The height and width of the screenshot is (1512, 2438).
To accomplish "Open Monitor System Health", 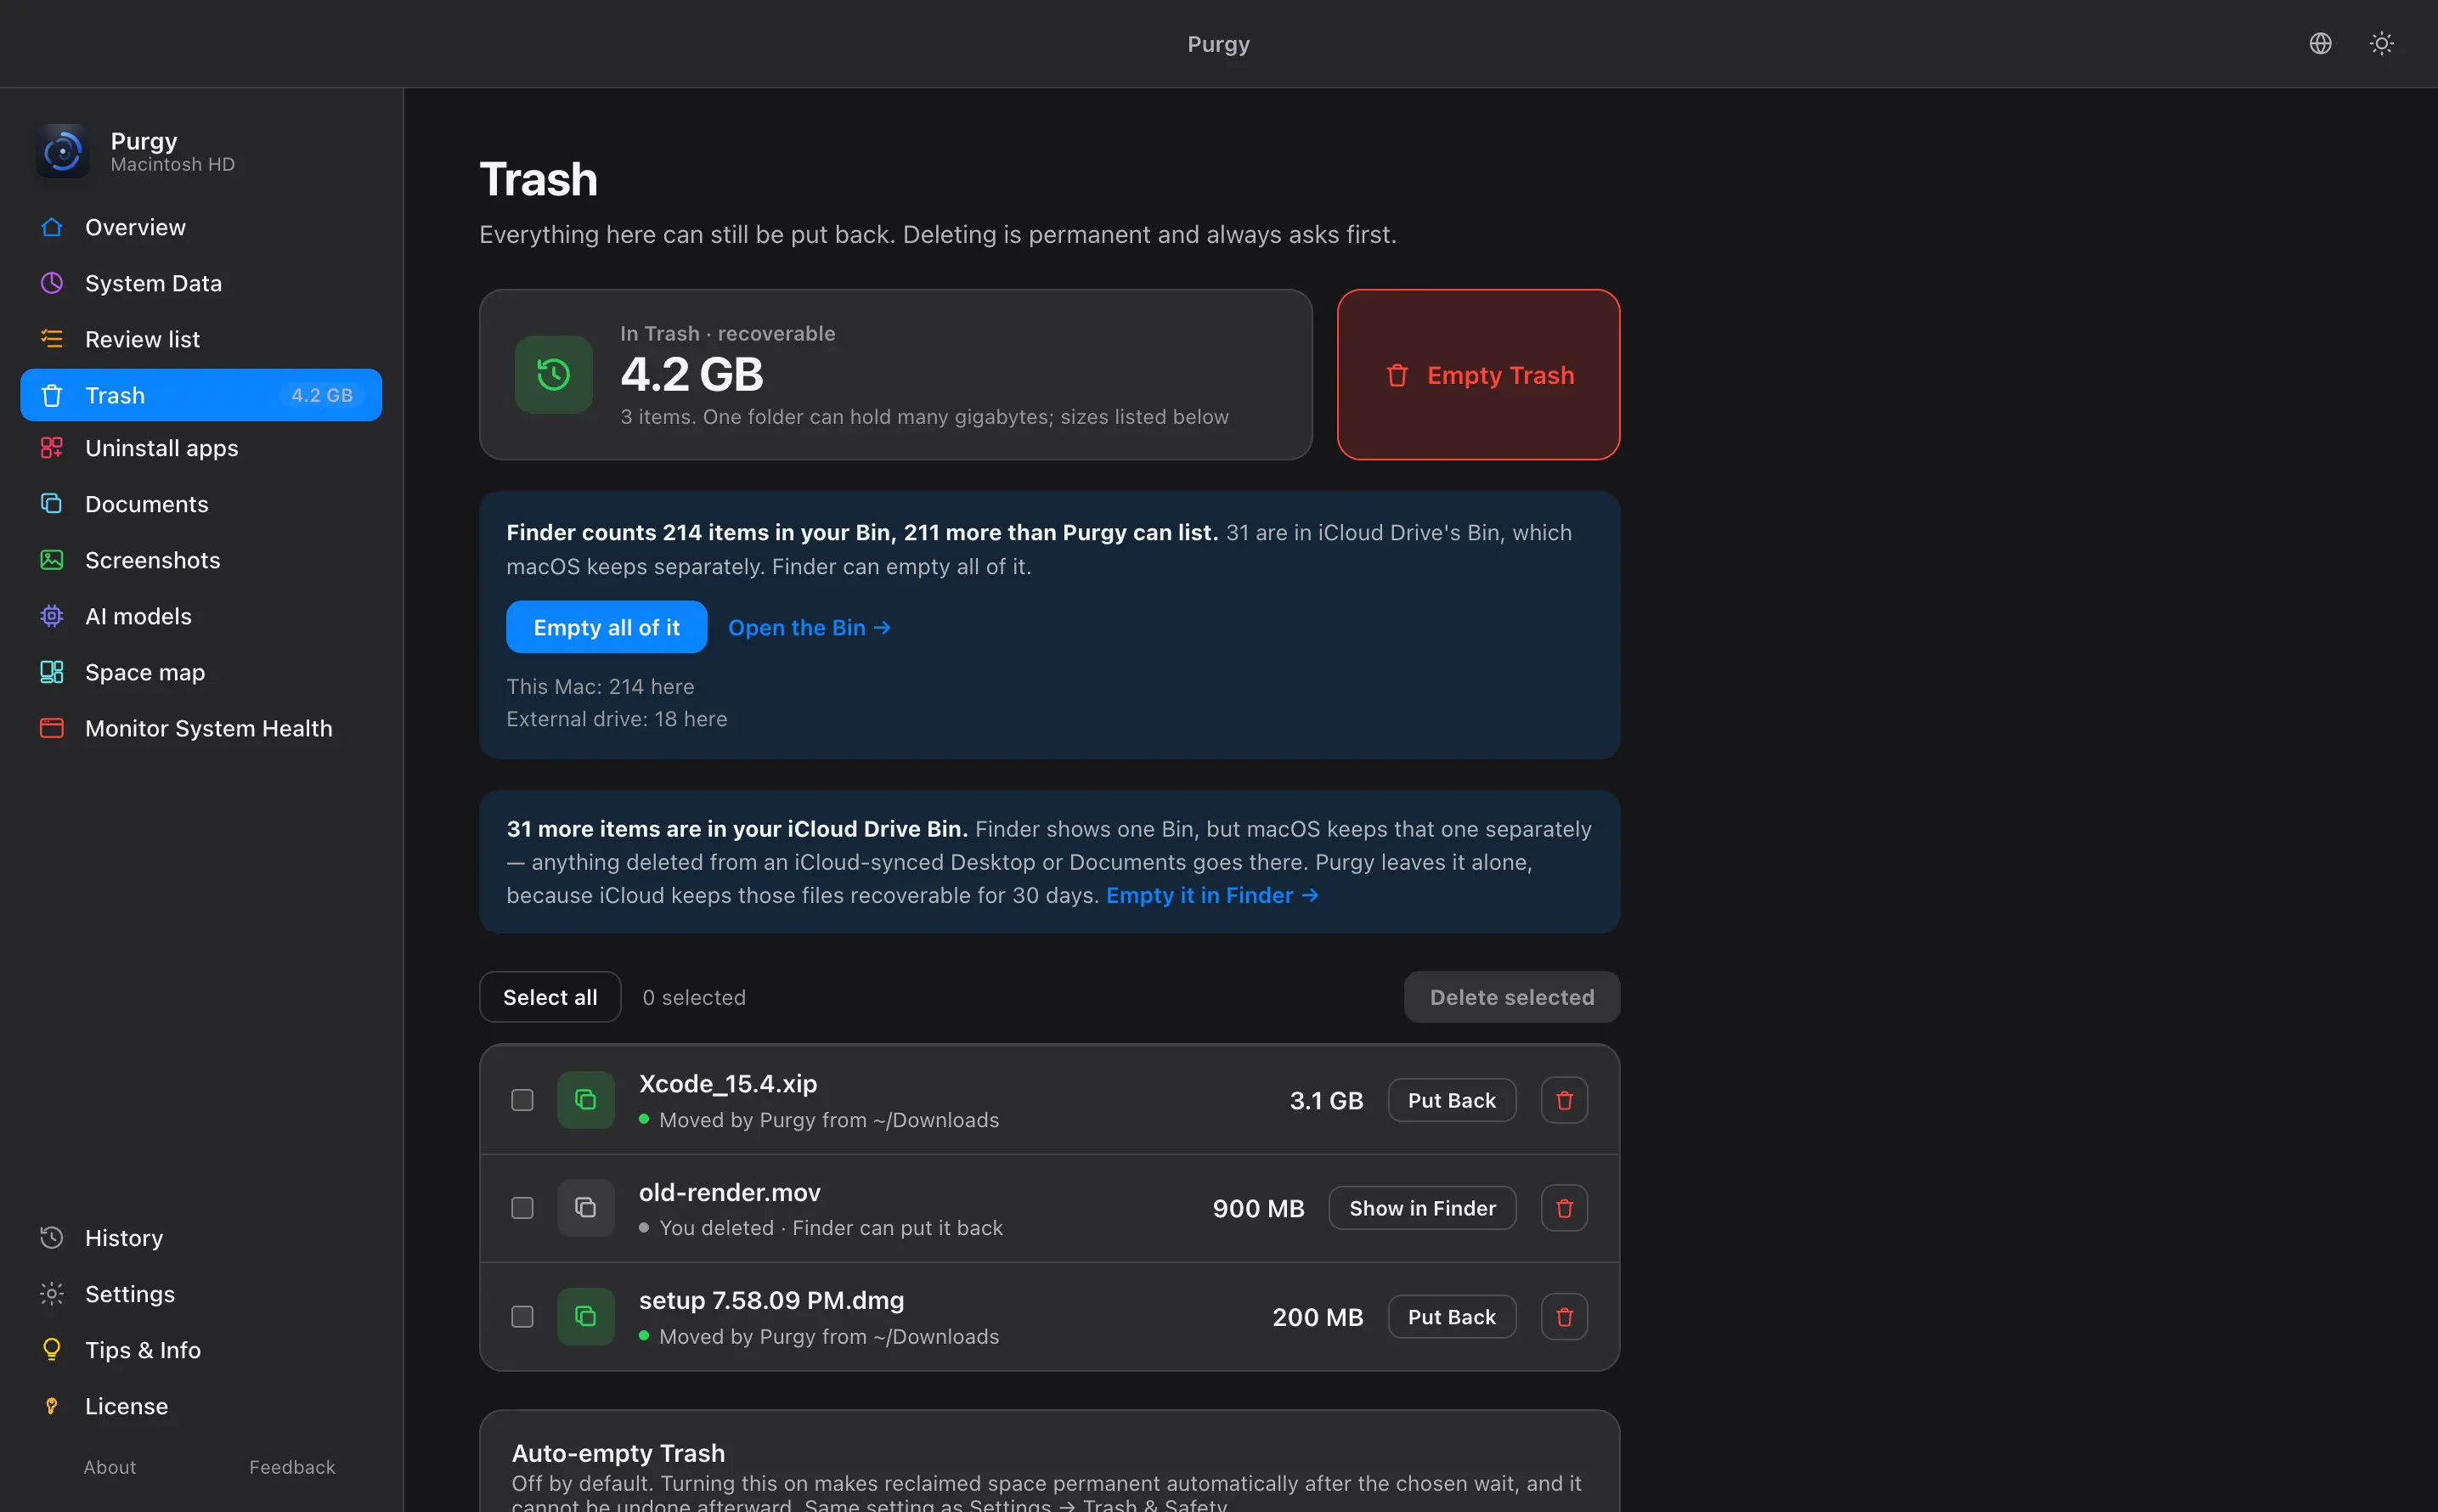I will pos(201,728).
